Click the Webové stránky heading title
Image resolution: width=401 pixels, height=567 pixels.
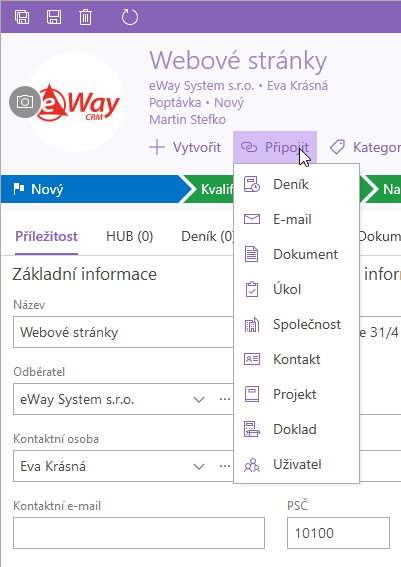click(238, 61)
